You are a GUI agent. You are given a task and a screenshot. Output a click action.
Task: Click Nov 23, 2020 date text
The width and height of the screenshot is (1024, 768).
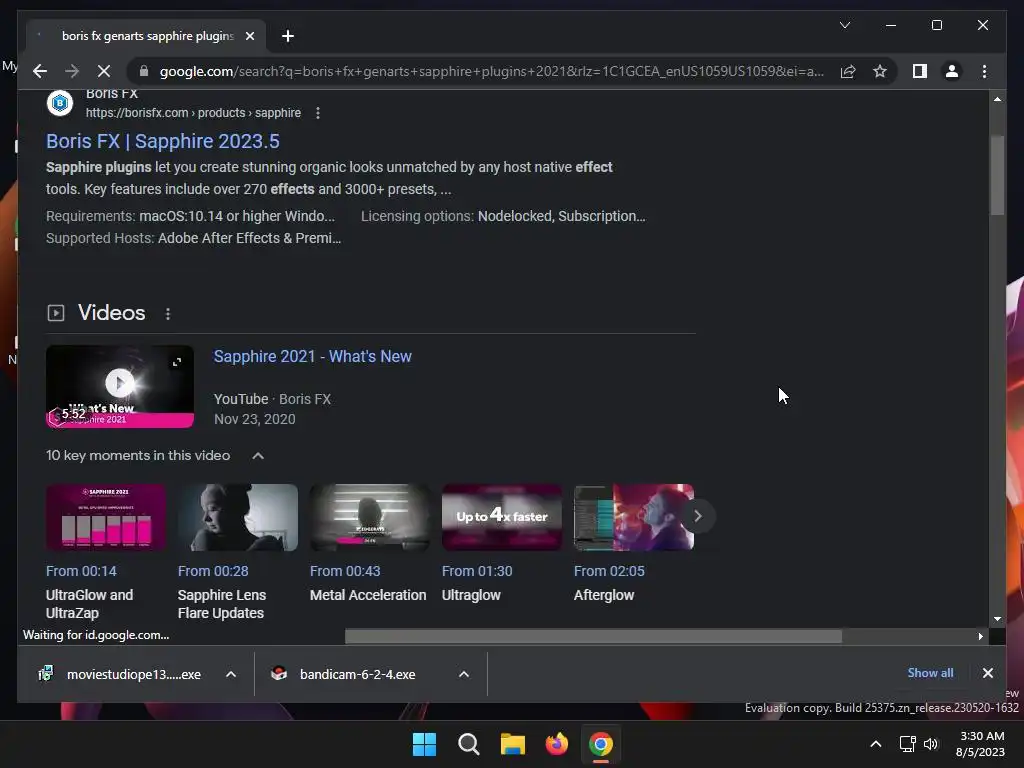(x=255, y=419)
